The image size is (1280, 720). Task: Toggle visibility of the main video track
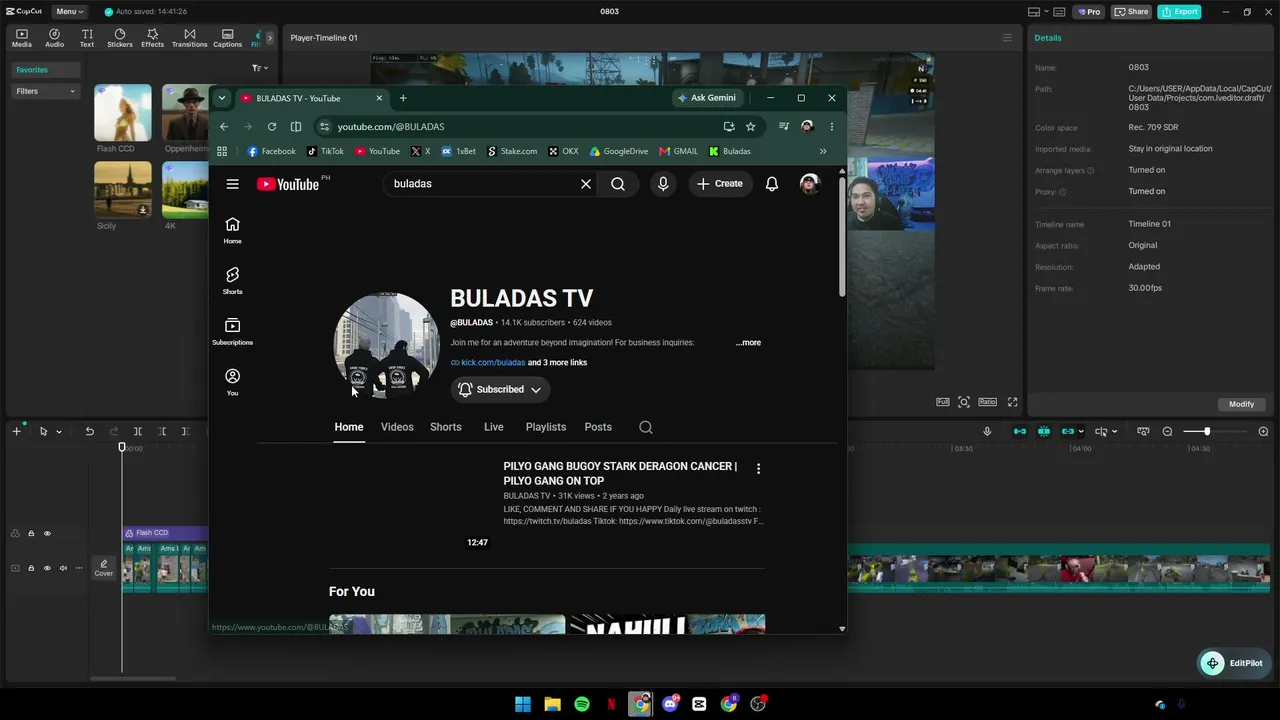click(47, 568)
